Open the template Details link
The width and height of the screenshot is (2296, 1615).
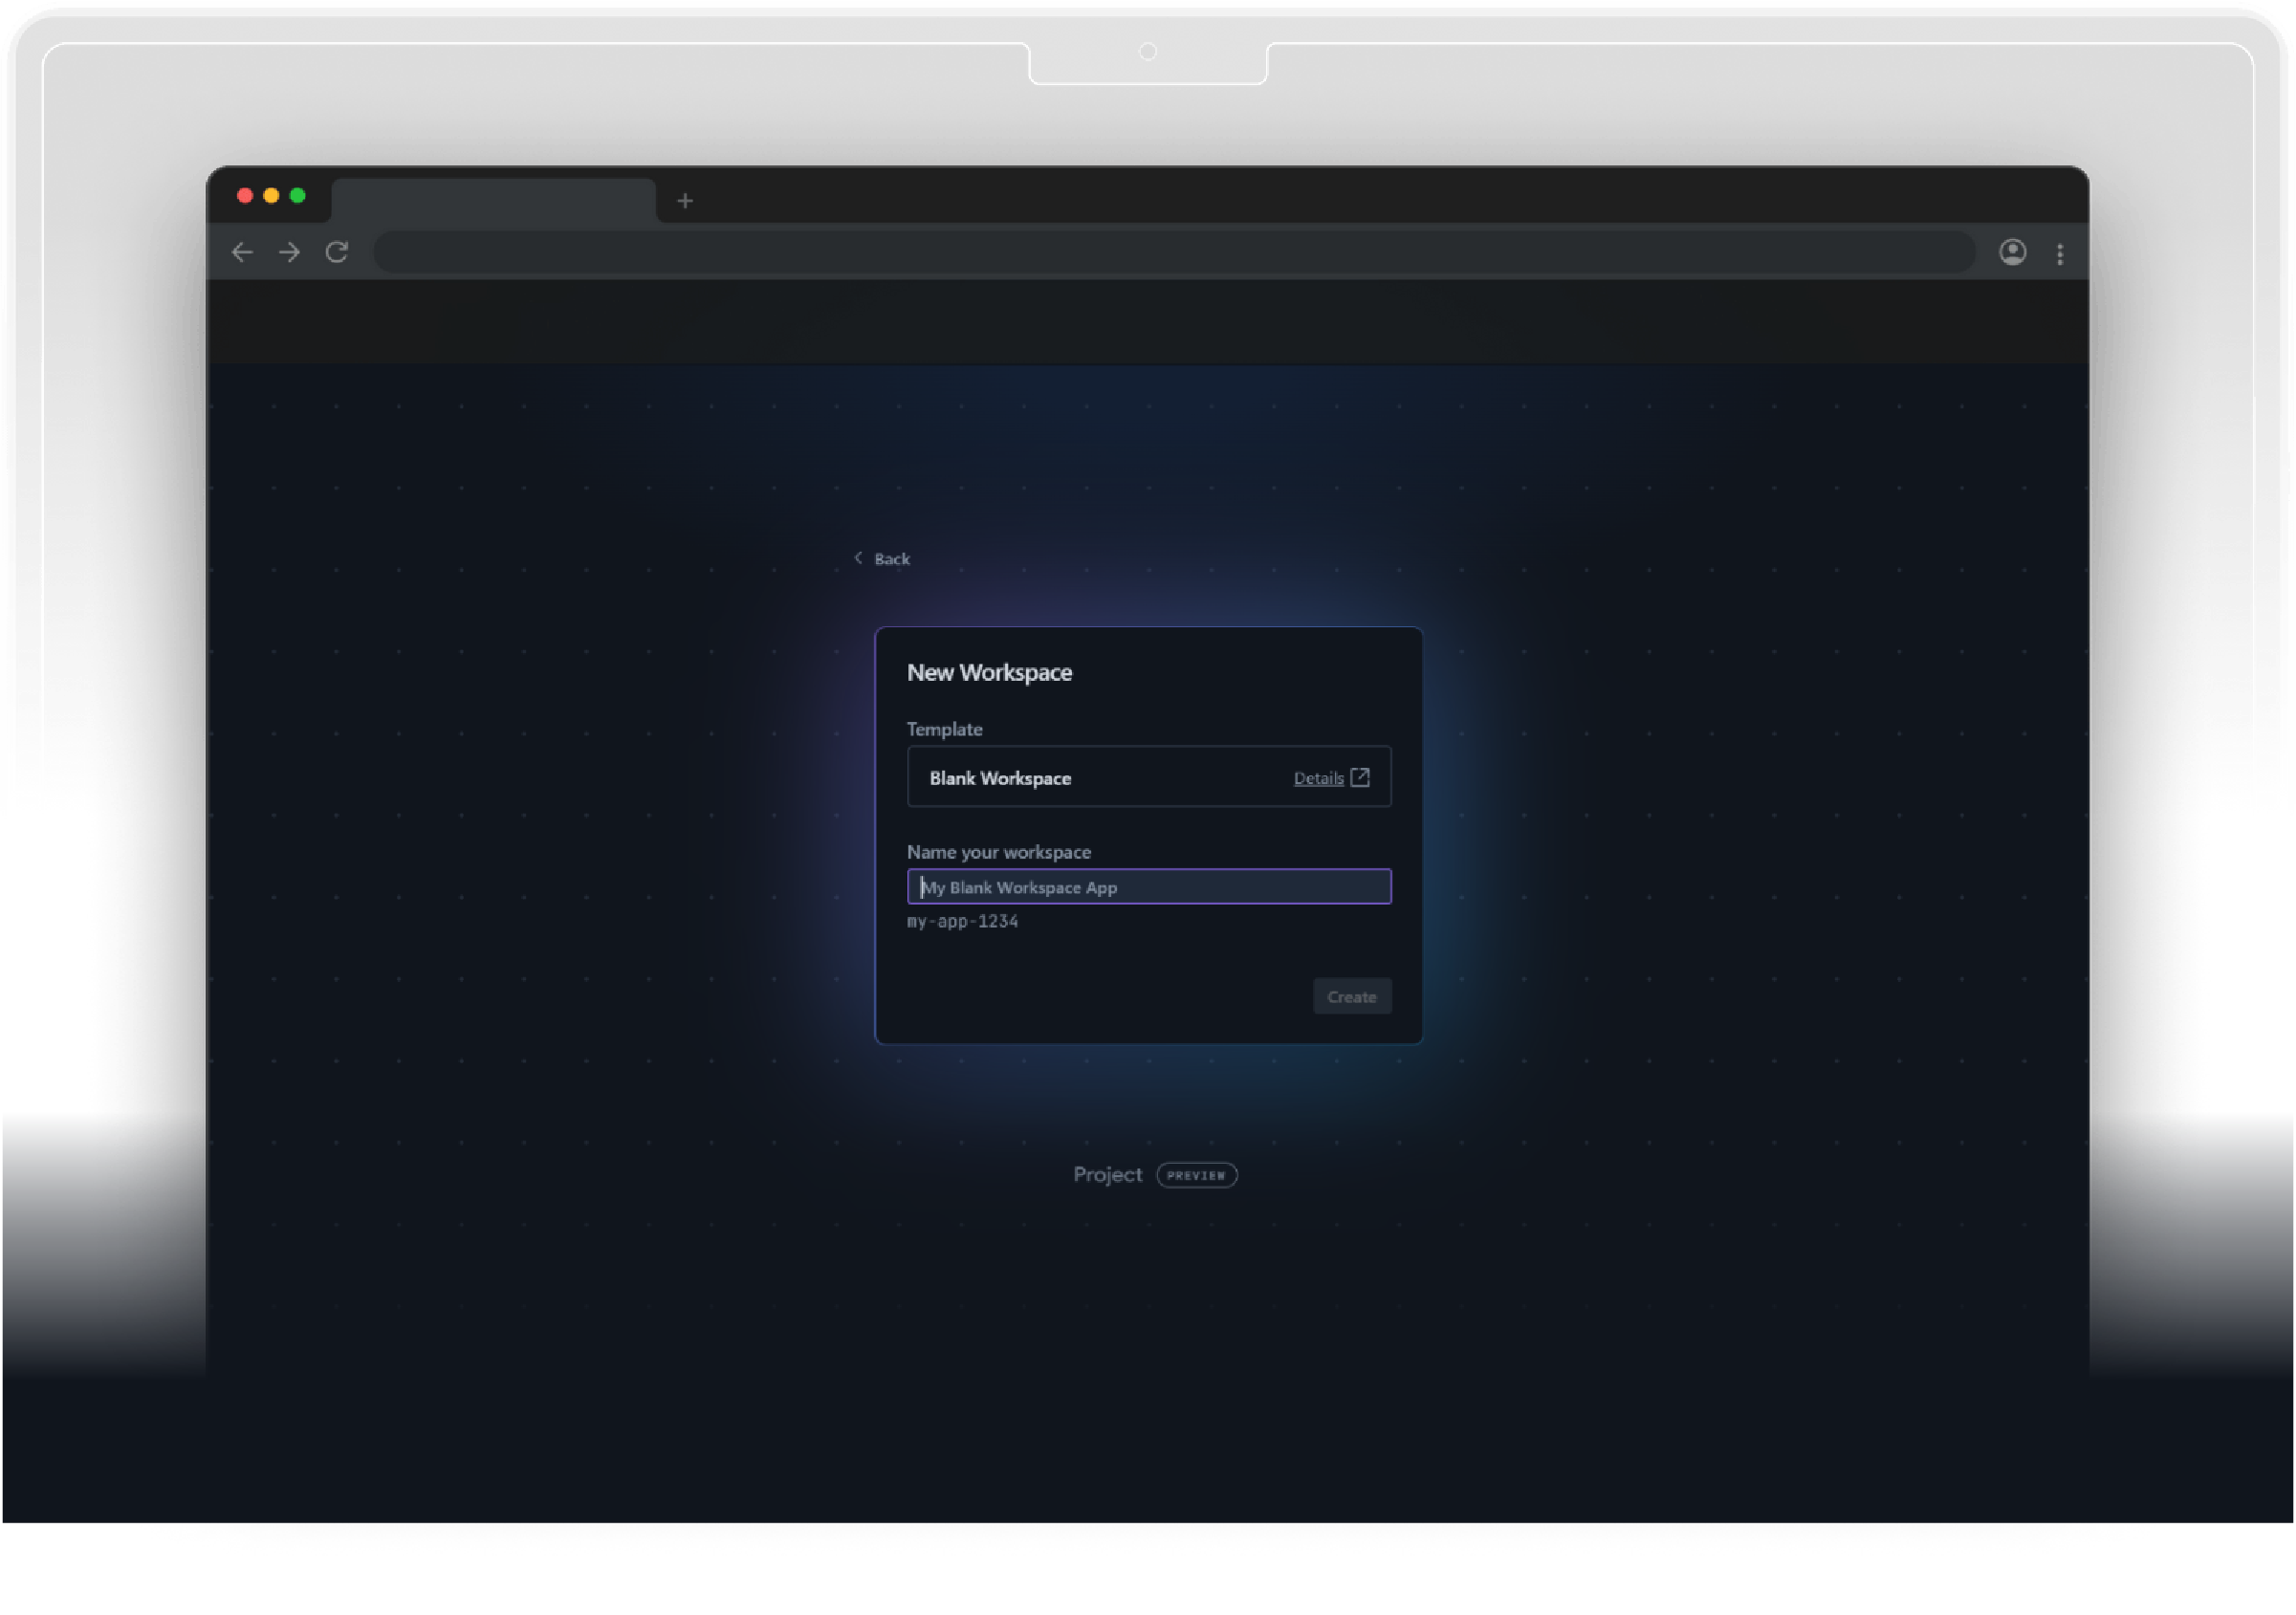coord(1318,778)
